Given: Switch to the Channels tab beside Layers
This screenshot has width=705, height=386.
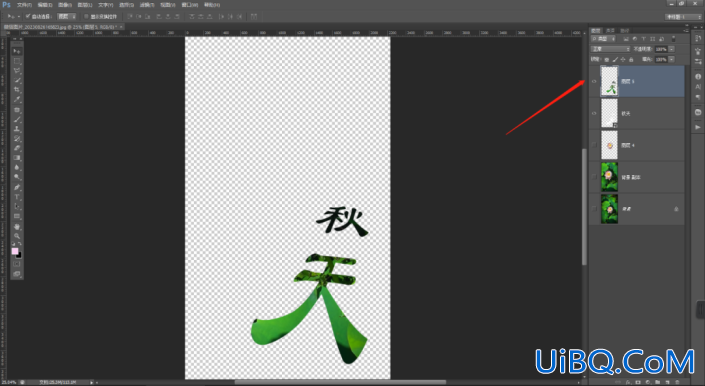Looking at the screenshot, I should (x=610, y=31).
